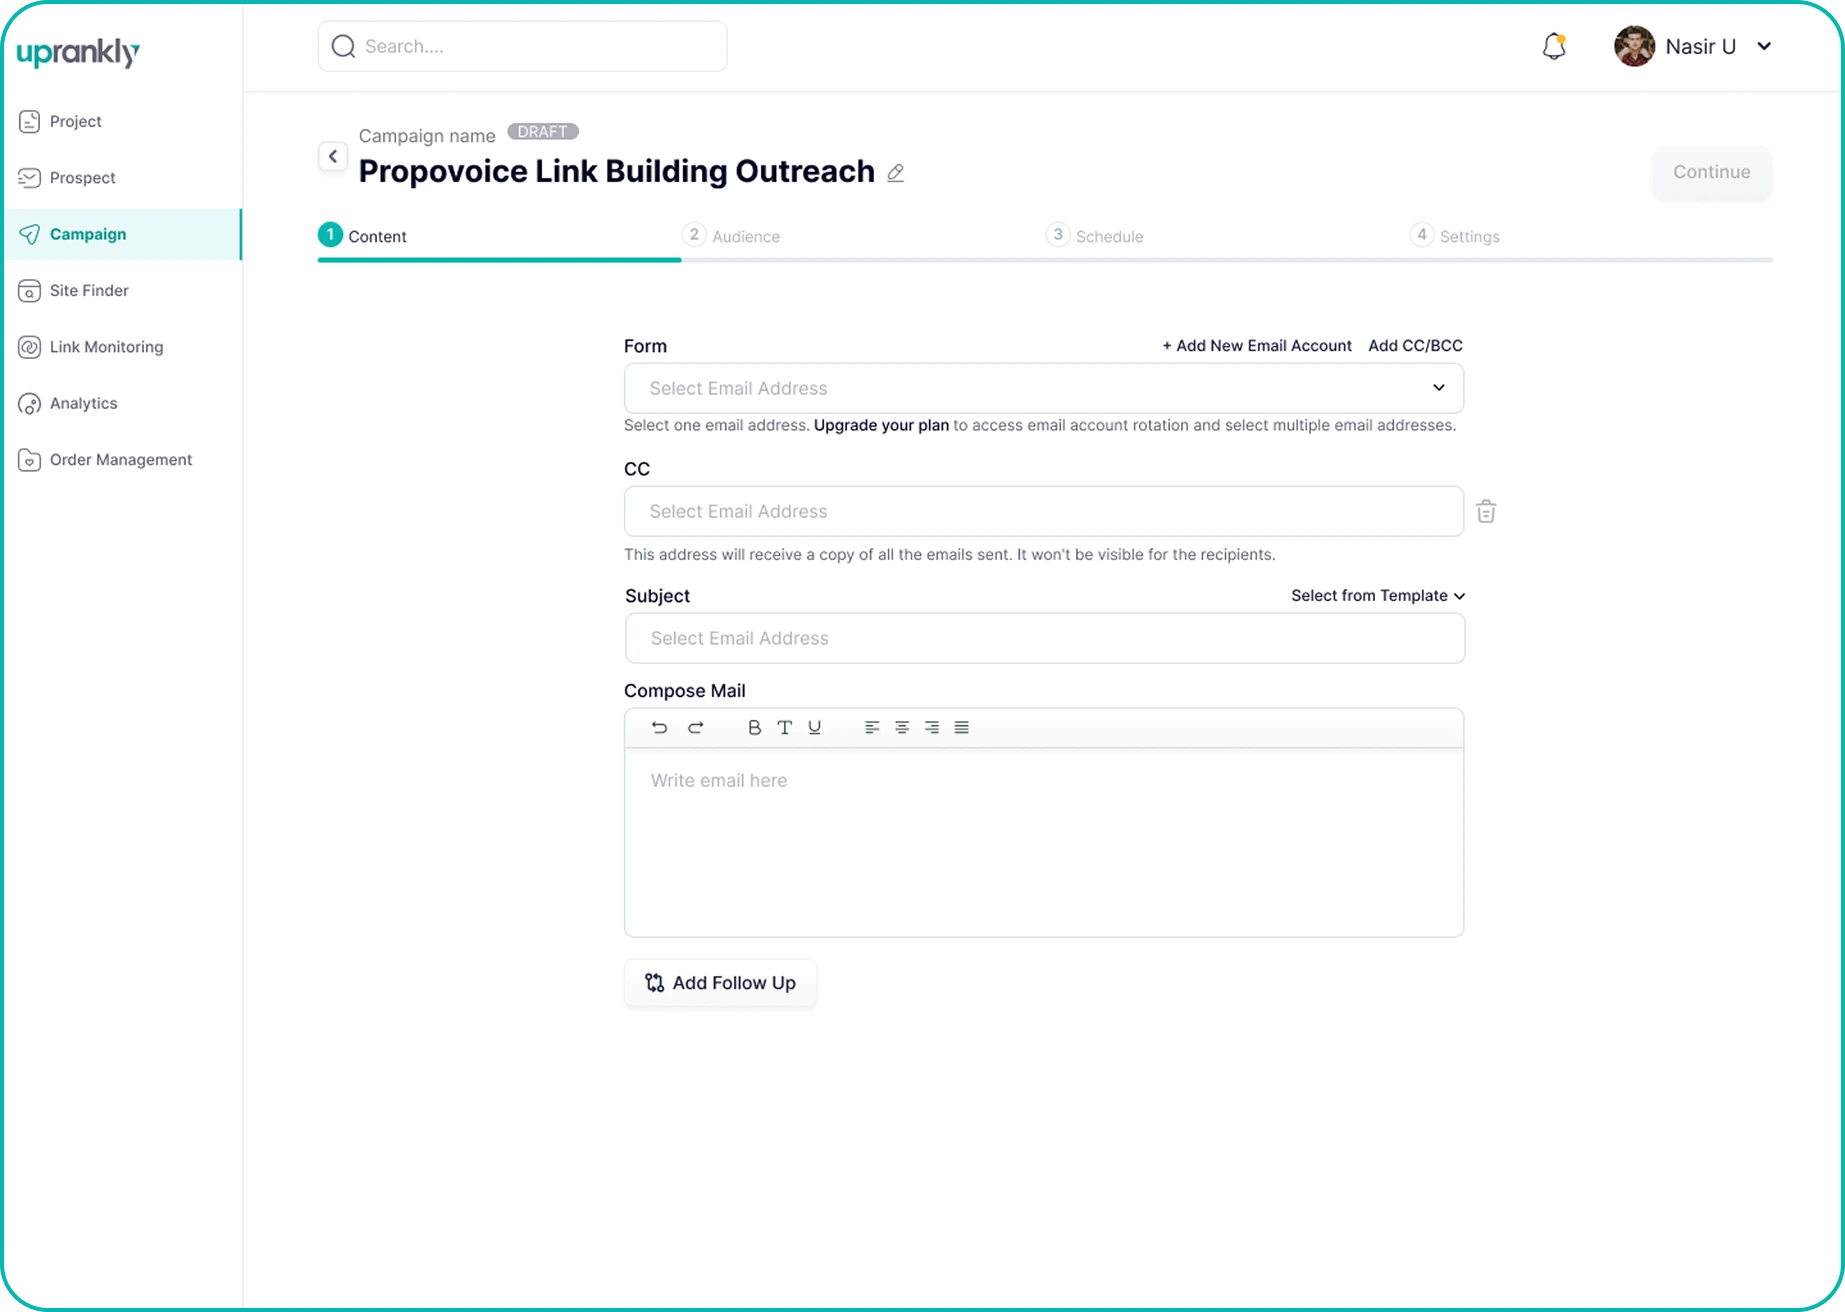Align text left
The width and height of the screenshot is (1845, 1312).
tap(872, 727)
